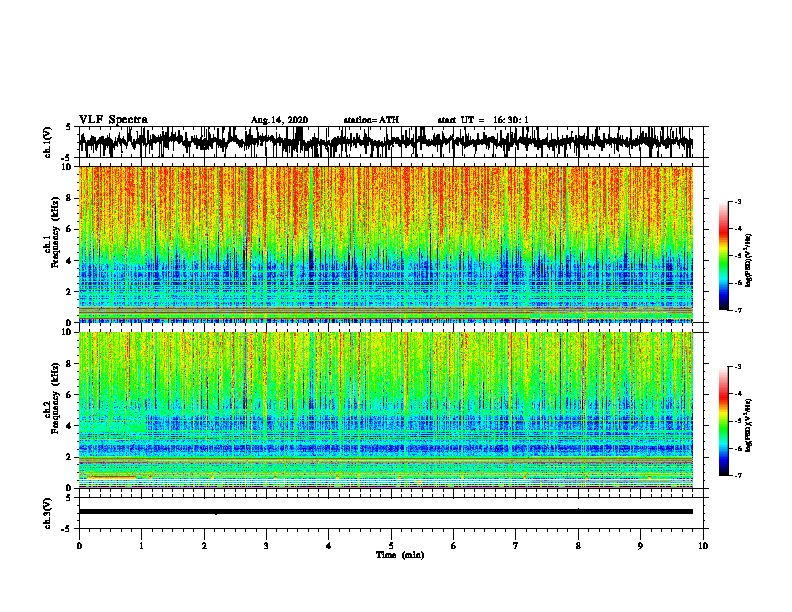Click the "VLF Spectra" plot title
The width and height of the screenshot is (792, 612).
tap(113, 120)
